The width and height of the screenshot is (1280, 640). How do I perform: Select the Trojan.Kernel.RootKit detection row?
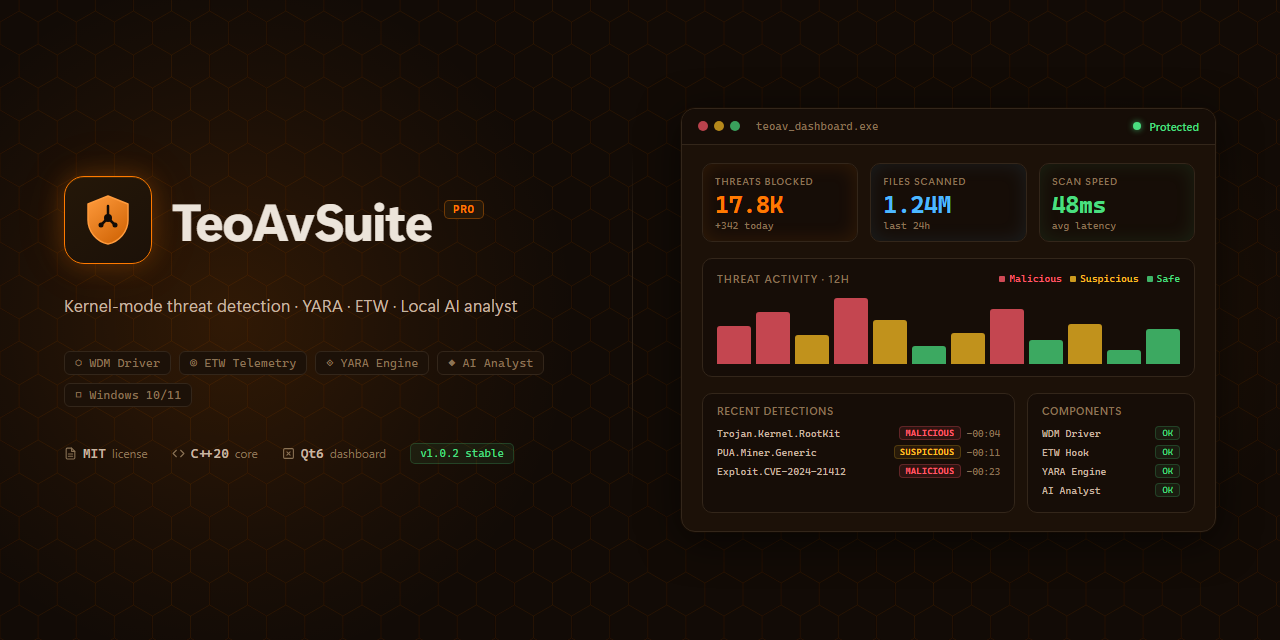point(858,433)
